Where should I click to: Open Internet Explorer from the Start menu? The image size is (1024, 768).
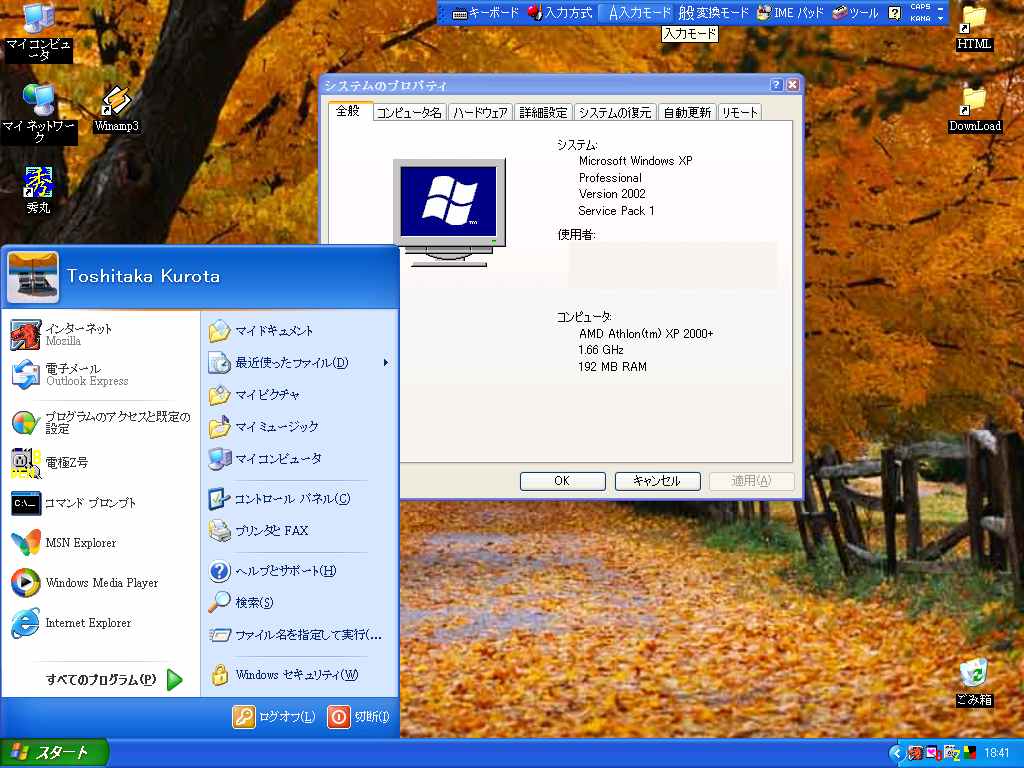101,623
